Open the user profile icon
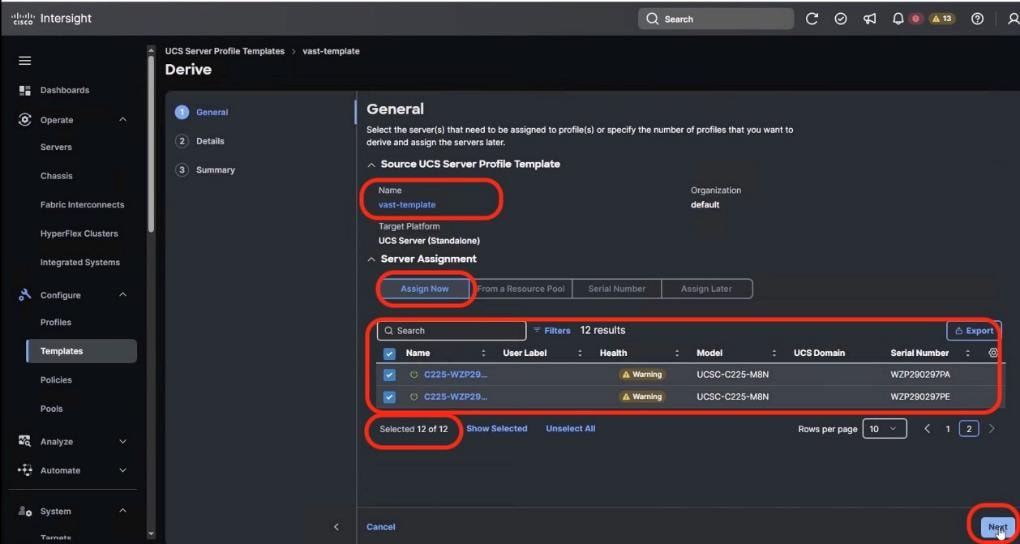 pyautogui.click(x=1012, y=19)
